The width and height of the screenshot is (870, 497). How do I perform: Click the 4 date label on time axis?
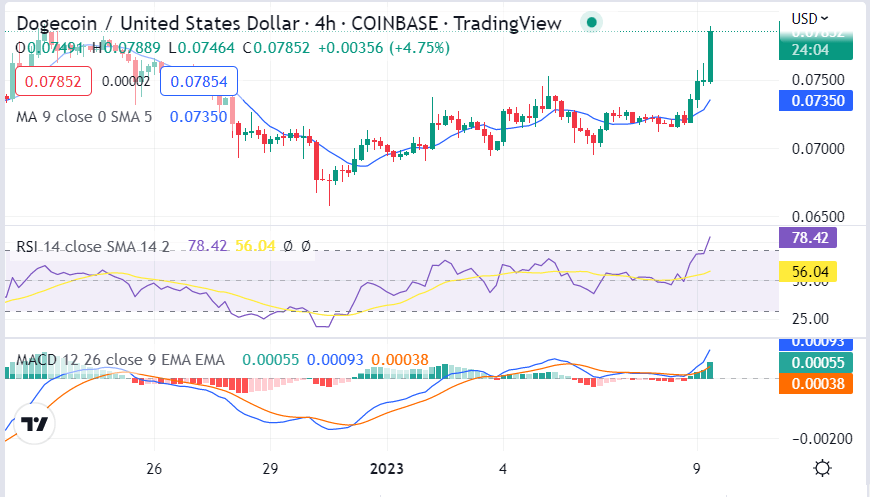tap(503, 469)
